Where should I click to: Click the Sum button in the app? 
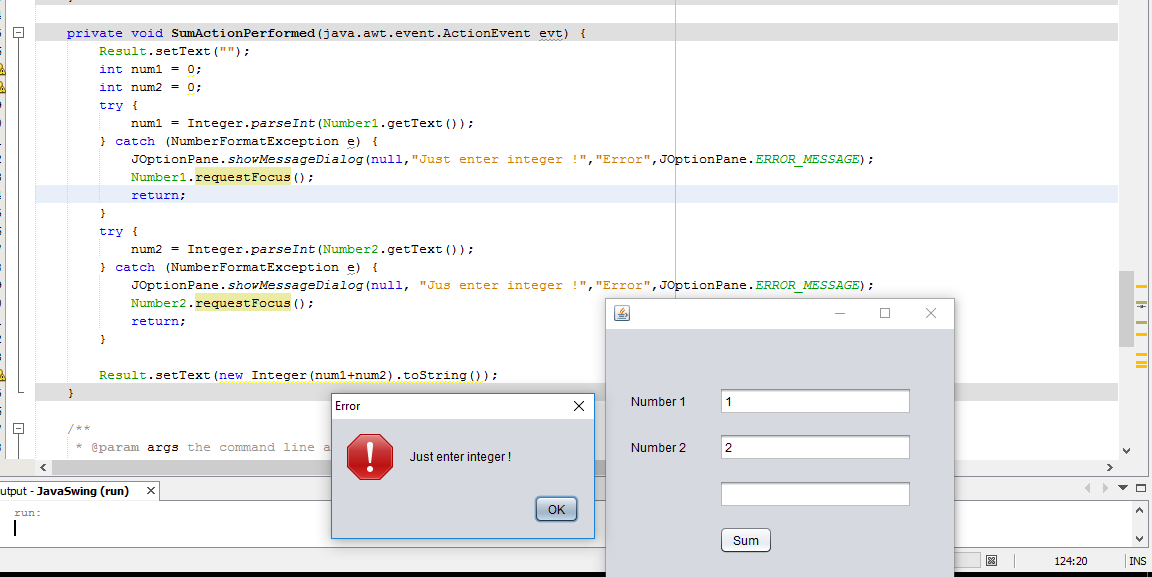pos(745,539)
